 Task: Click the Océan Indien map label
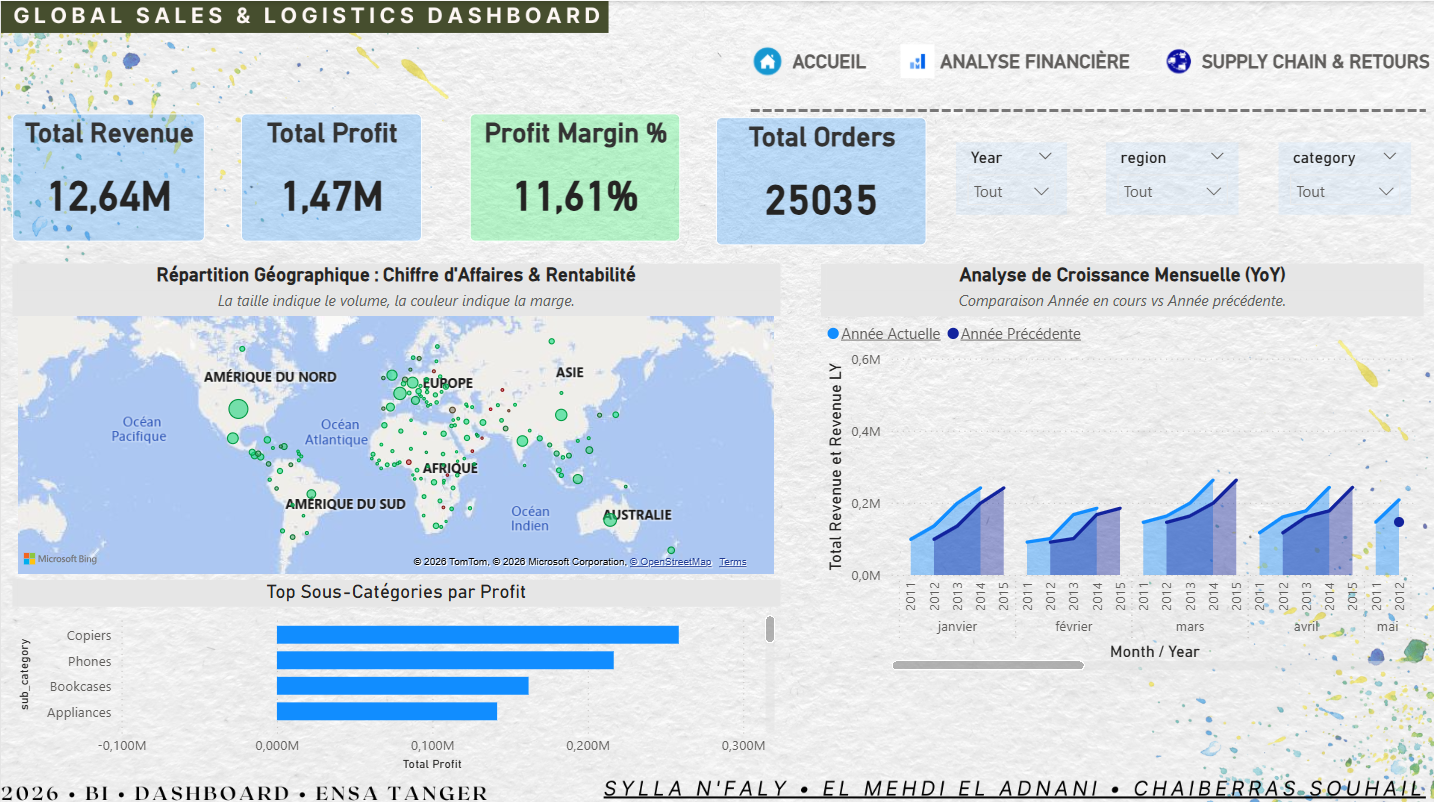pos(530,519)
